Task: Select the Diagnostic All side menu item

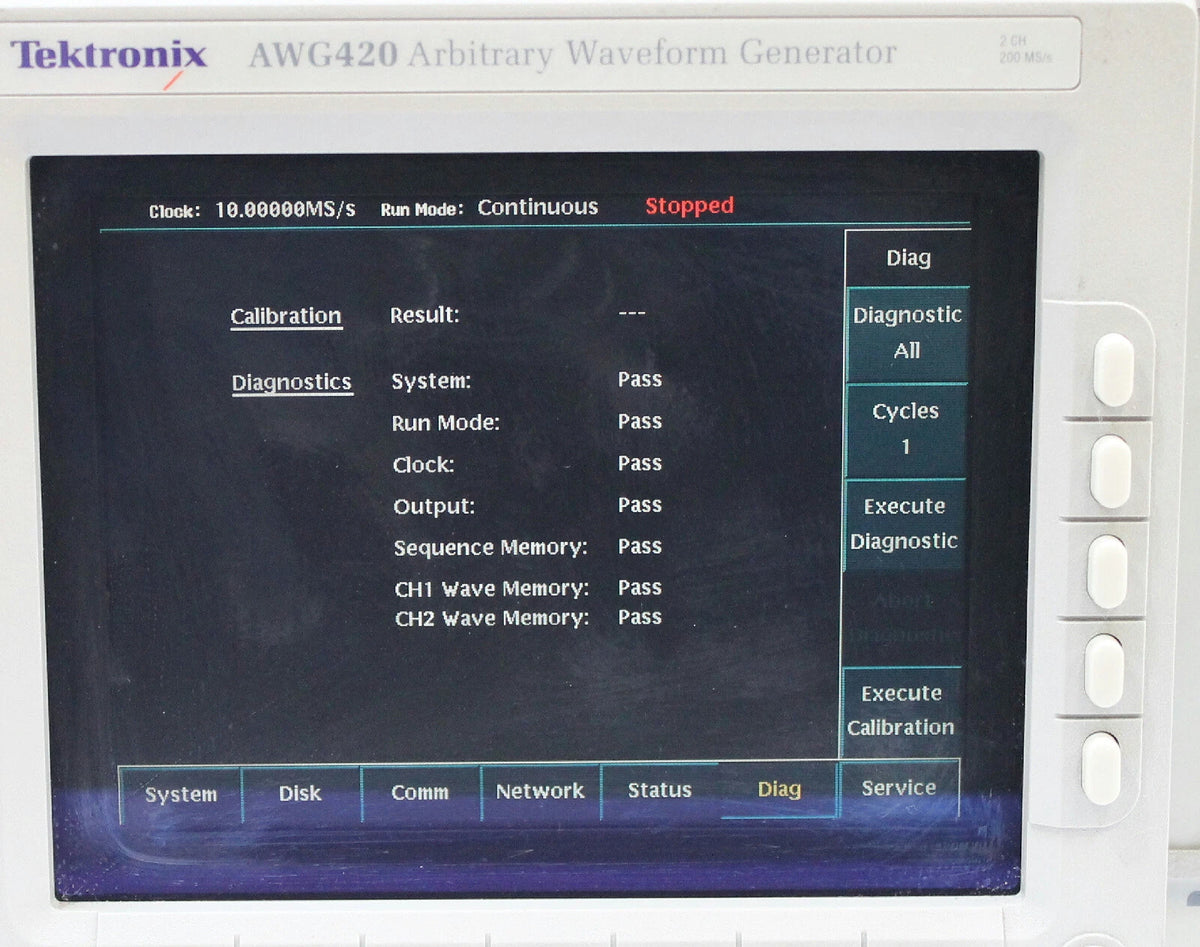Action: point(907,333)
